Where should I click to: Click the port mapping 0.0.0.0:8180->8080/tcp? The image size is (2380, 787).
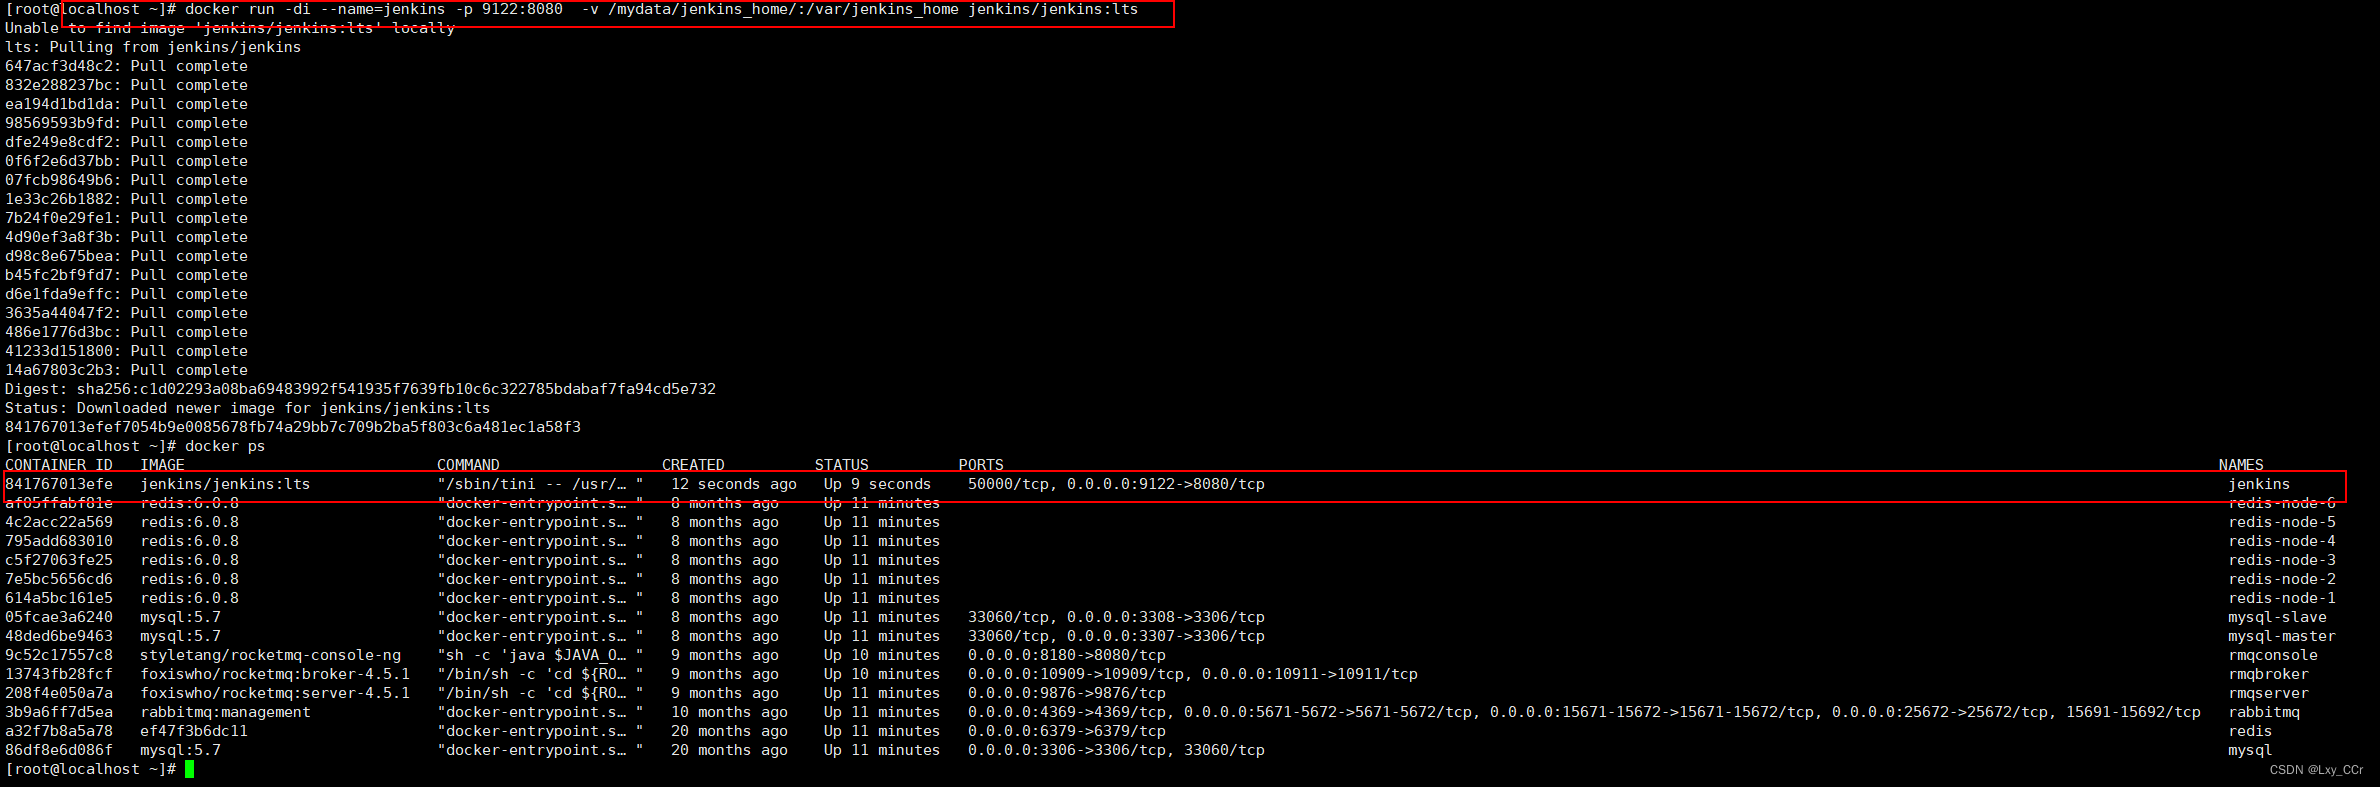pyautogui.click(x=1067, y=655)
